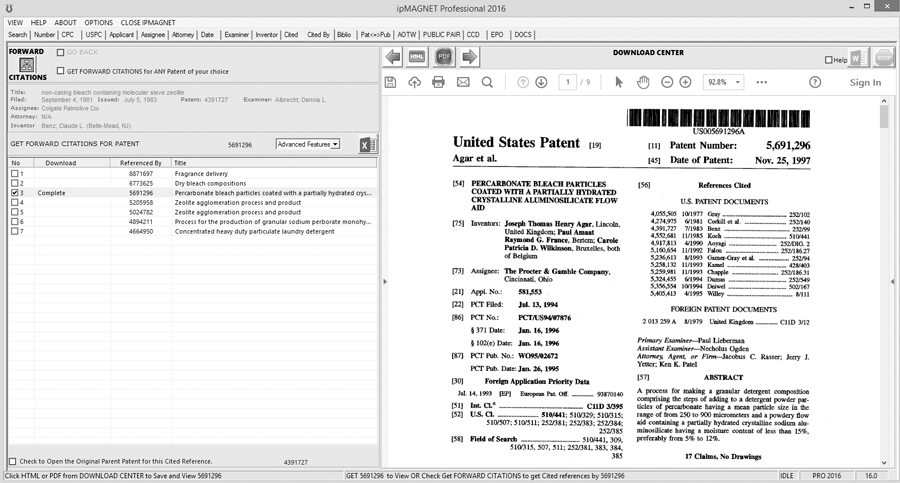Image resolution: width=900 pixels, height=483 pixels.
Task: Switch to the CPC tab
Action: tap(68, 34)
